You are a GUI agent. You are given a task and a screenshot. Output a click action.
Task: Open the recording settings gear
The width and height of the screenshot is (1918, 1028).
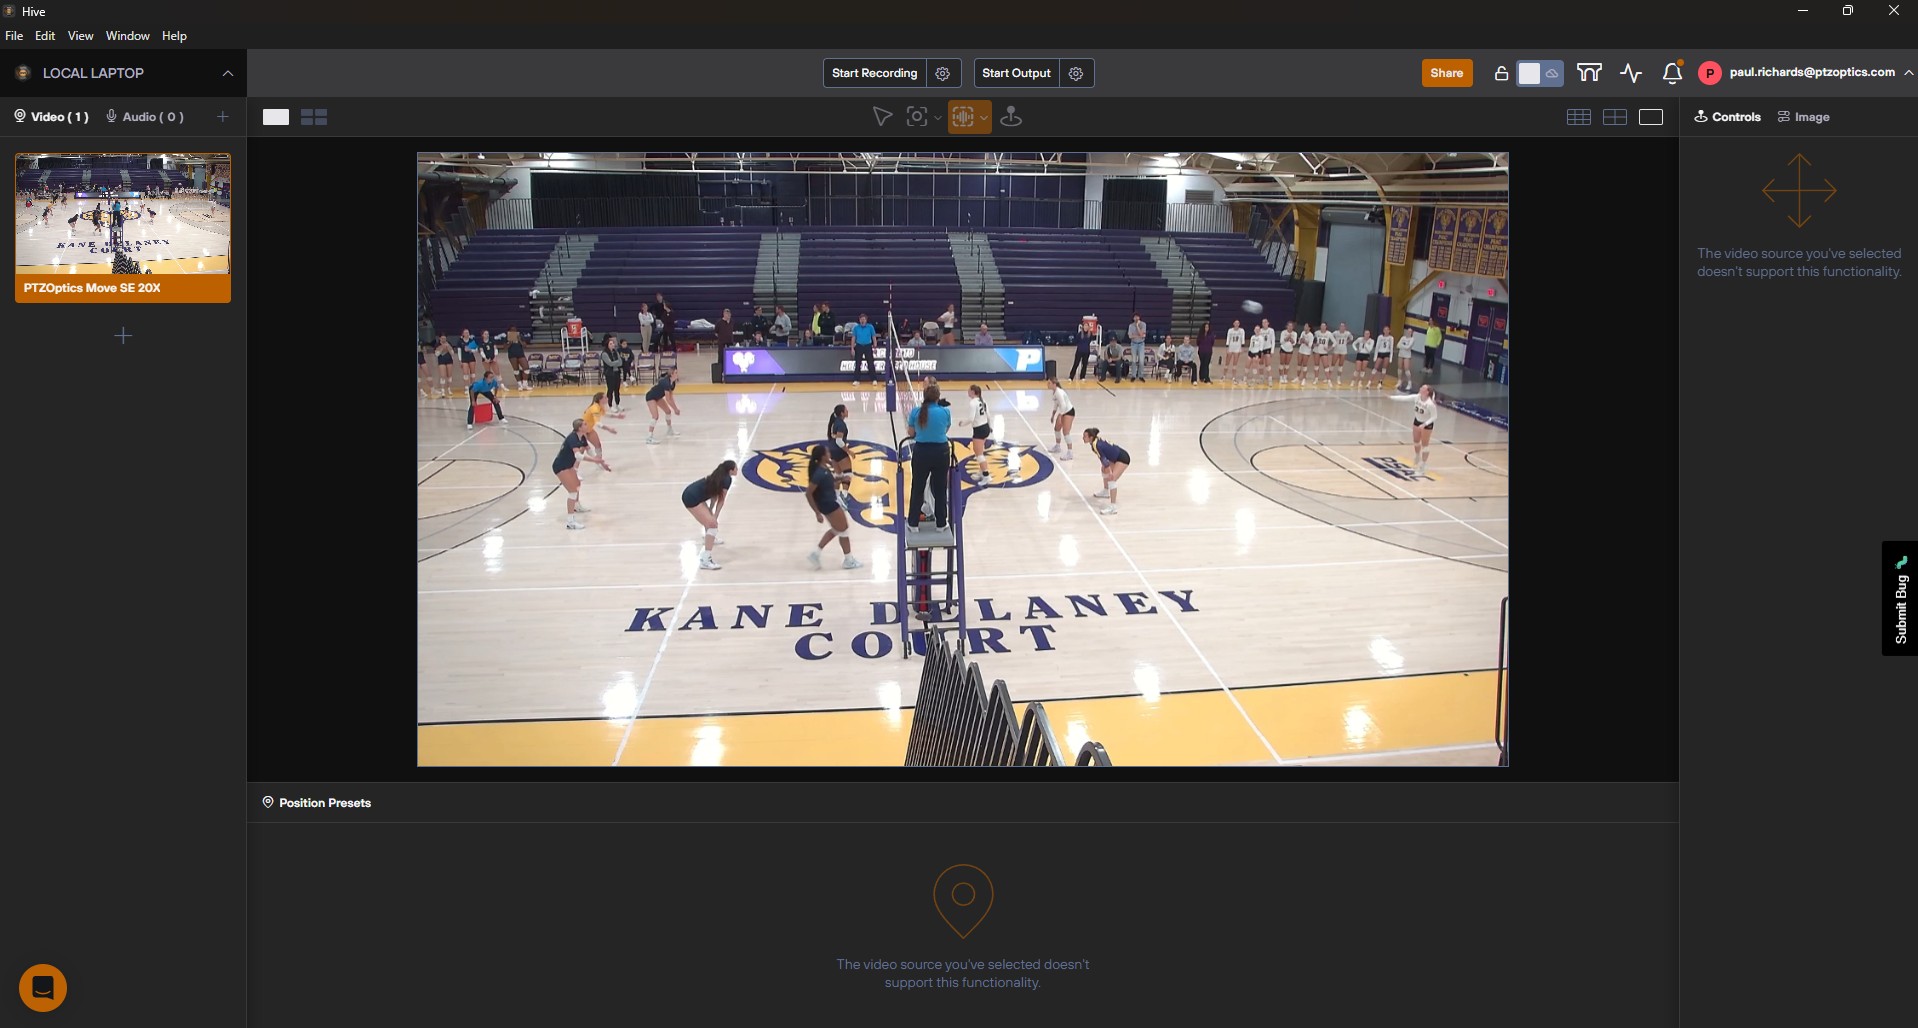(x=943, y=73)
